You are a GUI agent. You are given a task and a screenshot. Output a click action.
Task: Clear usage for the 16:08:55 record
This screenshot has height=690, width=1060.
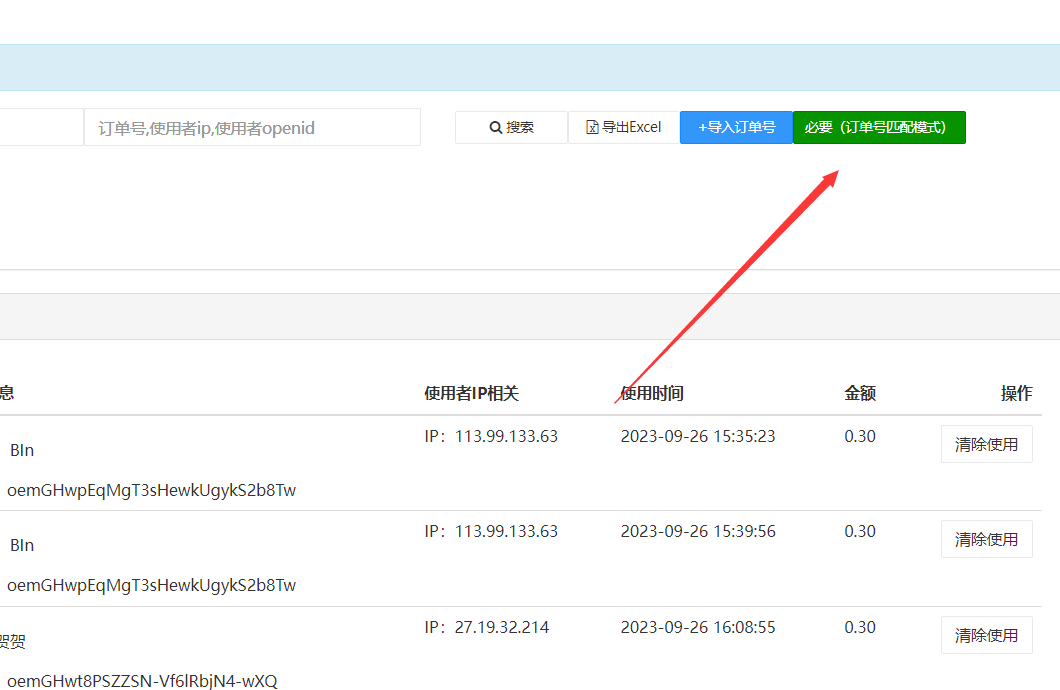tap(986, 635)
